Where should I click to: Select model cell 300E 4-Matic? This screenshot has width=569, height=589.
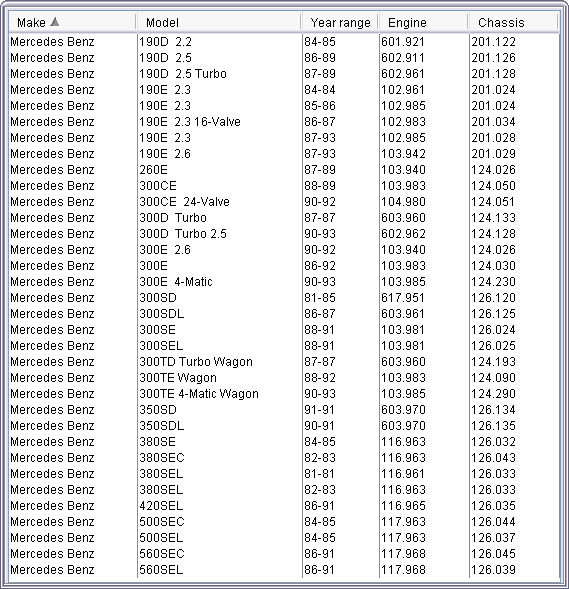pyautogui.click(x=176, y=282)
